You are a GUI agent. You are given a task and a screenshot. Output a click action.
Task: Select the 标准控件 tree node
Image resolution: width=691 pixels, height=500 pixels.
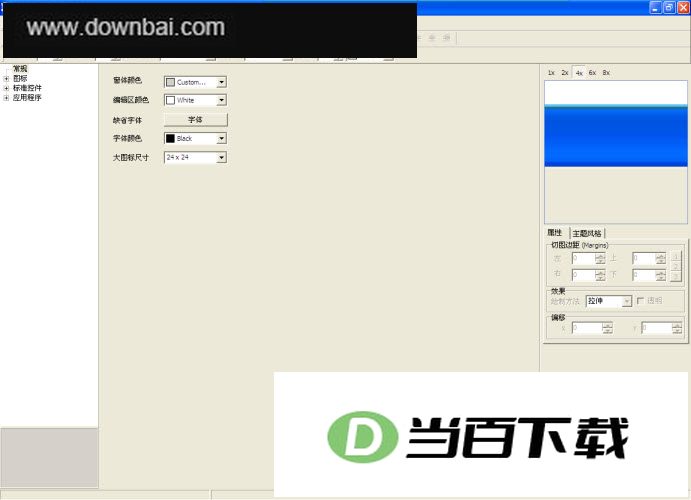click(x=27, y=88)
